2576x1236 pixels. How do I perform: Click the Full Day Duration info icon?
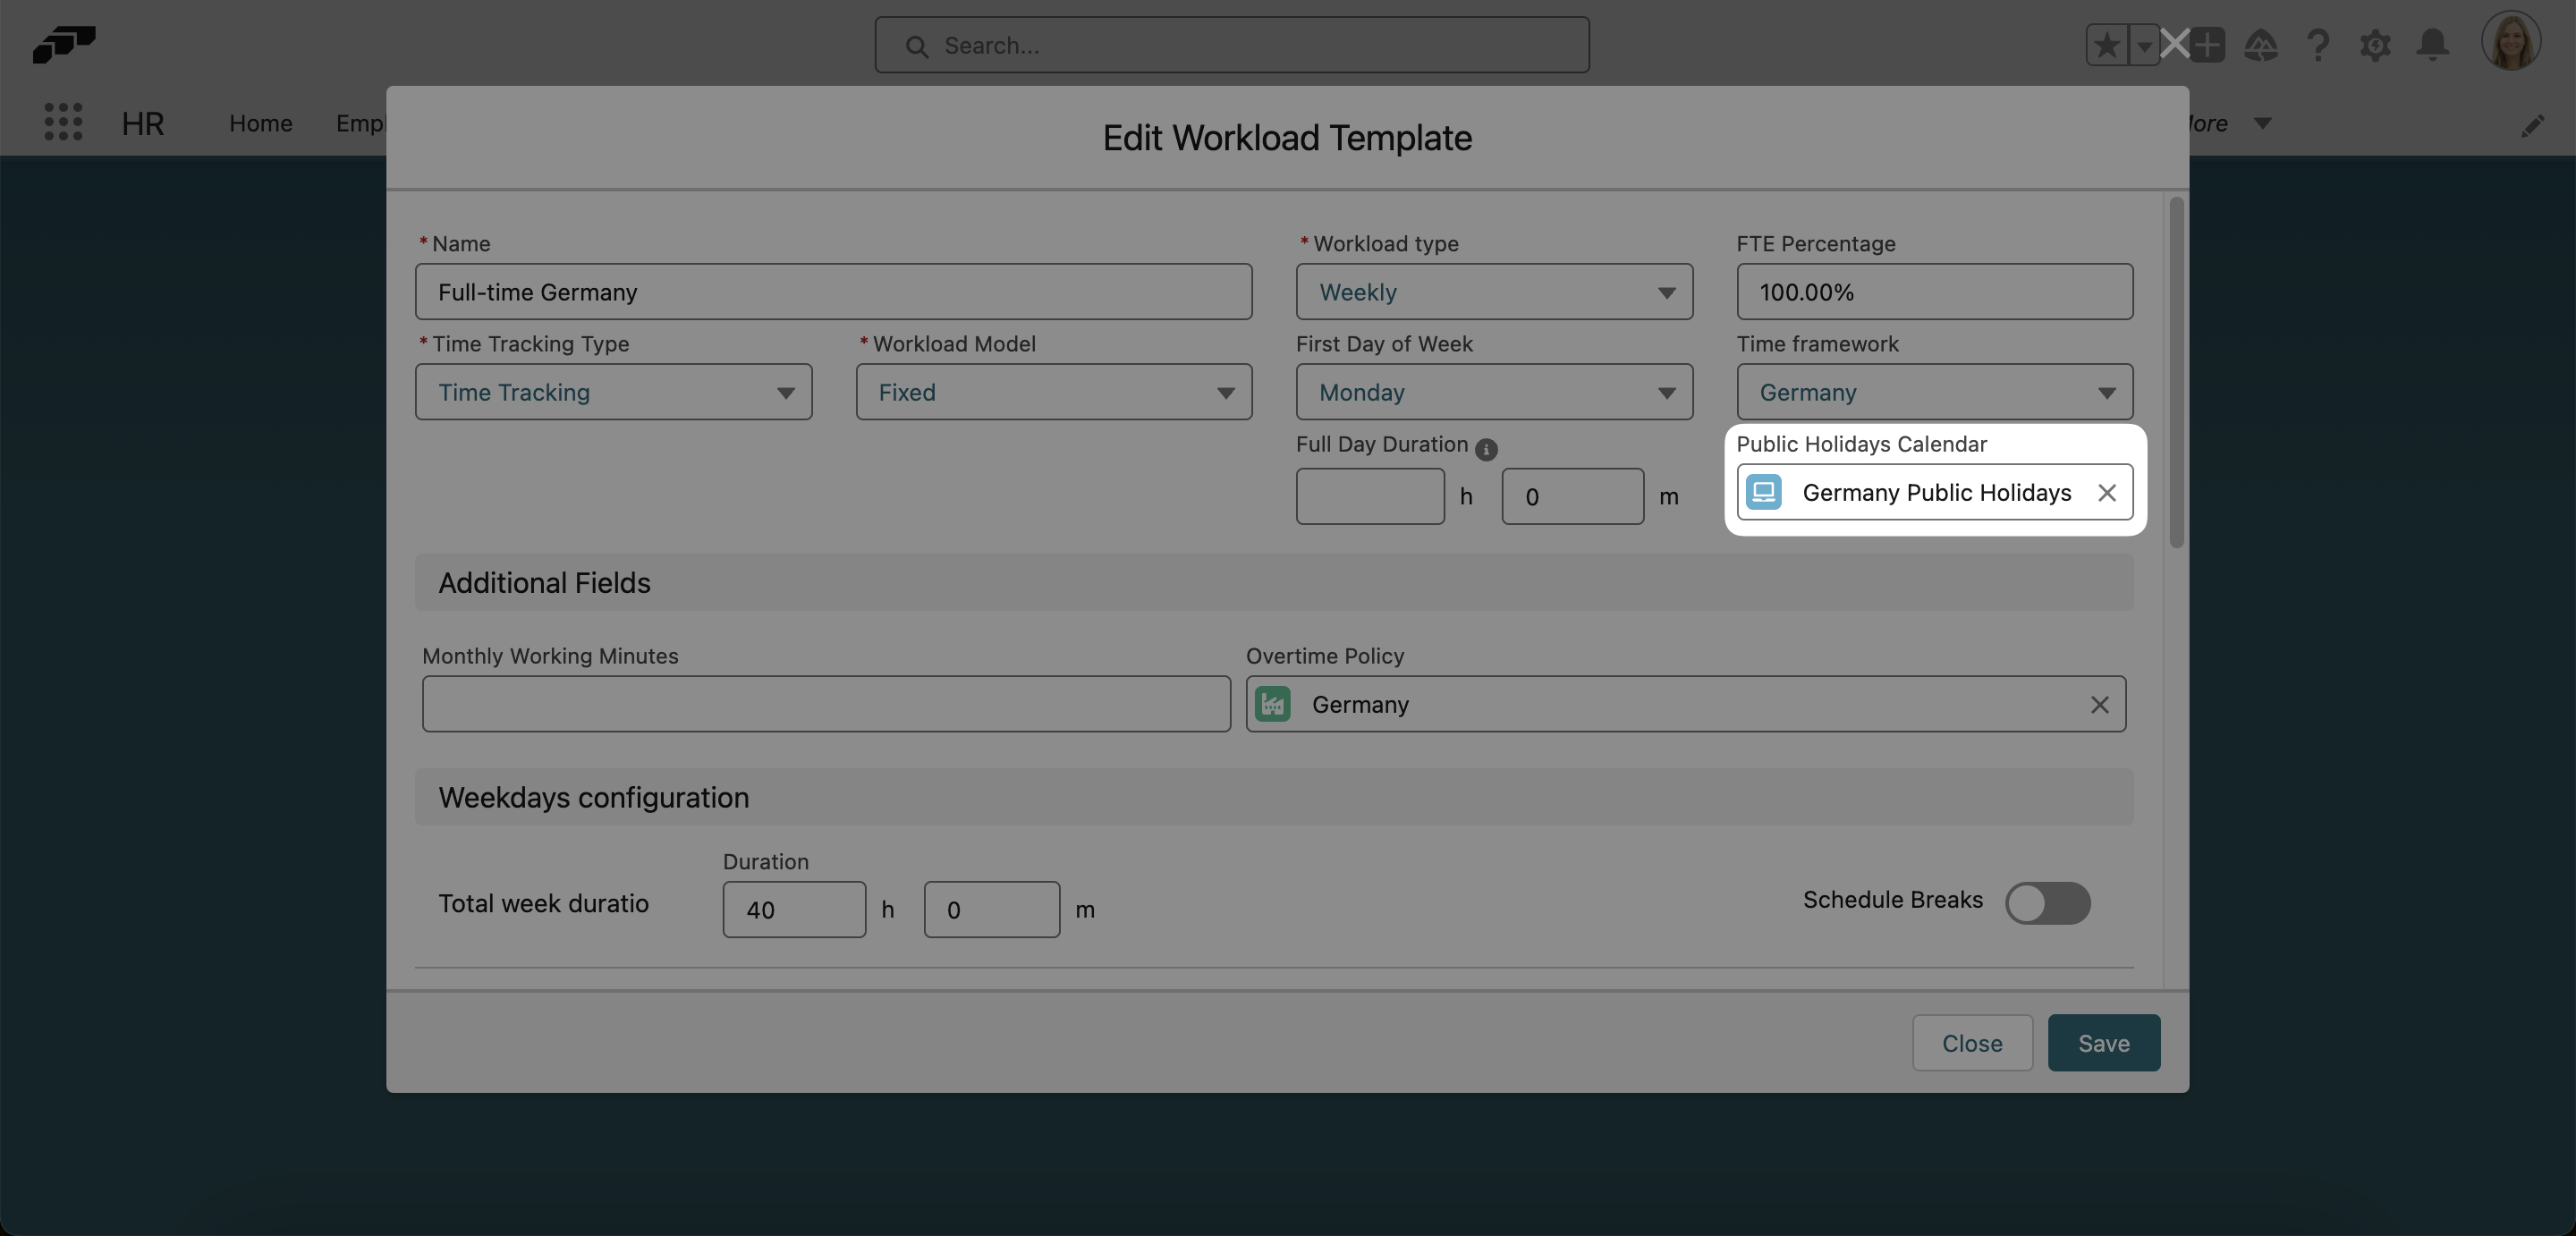[x=1486, y=449]
